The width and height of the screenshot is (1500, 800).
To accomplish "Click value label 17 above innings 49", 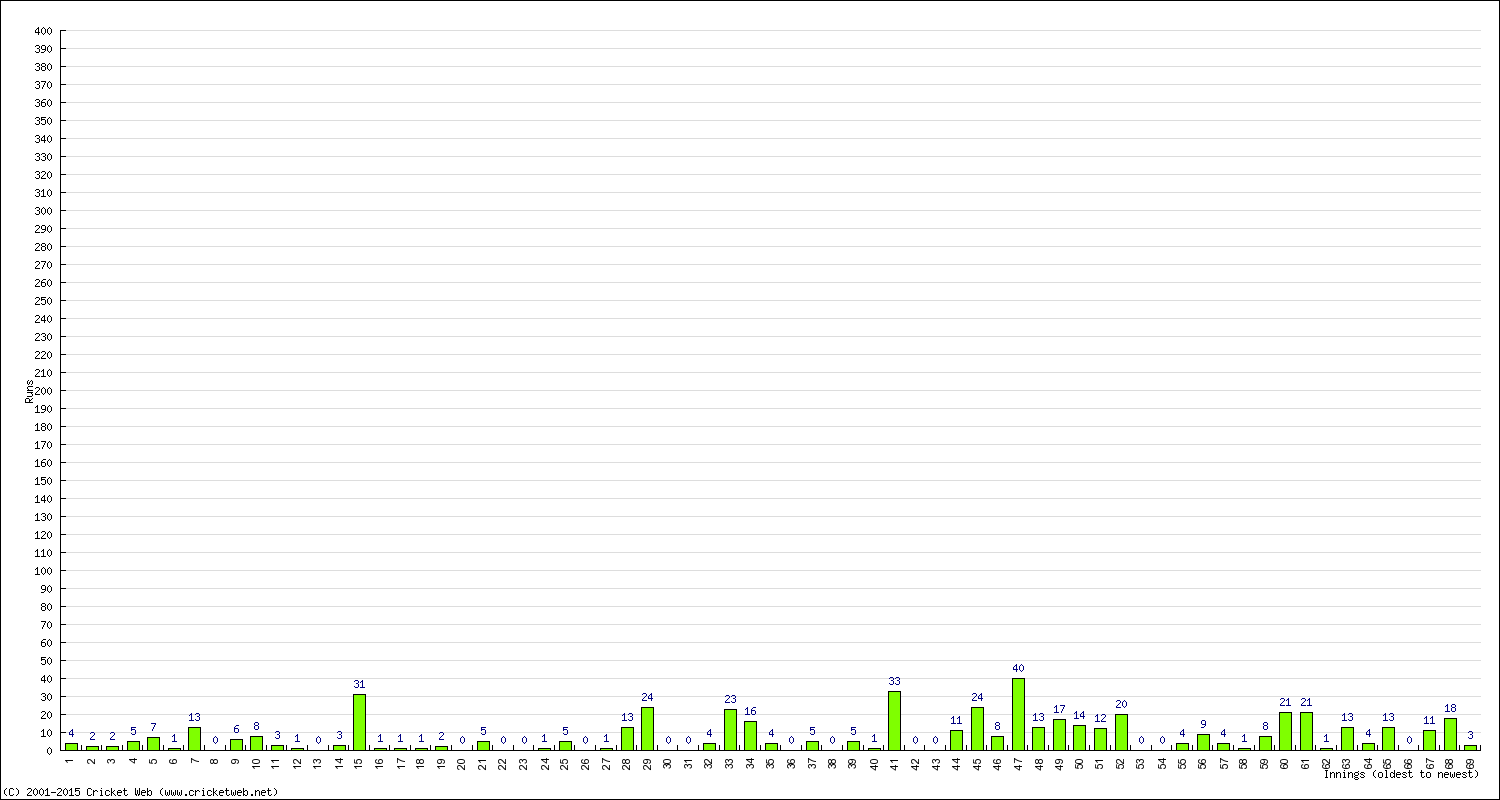I will [1059, 709].
